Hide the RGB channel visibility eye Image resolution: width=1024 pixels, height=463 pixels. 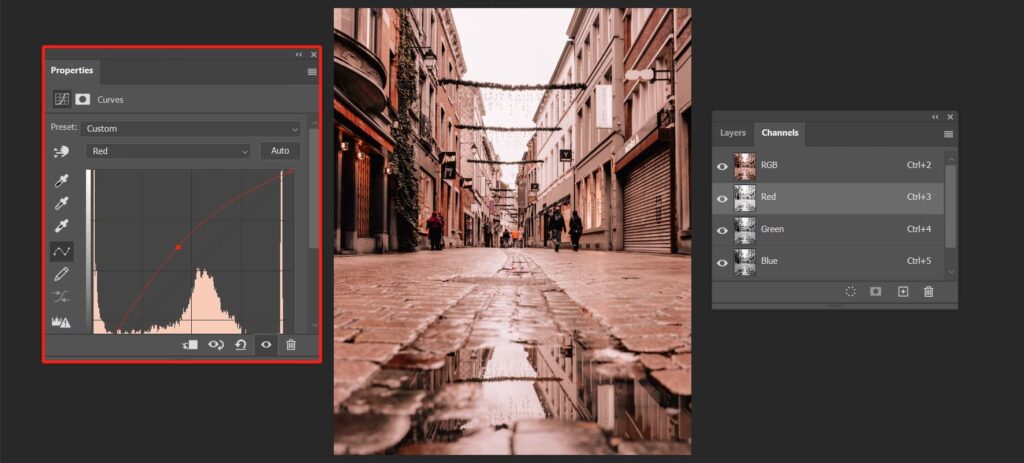tap(722, 165)
